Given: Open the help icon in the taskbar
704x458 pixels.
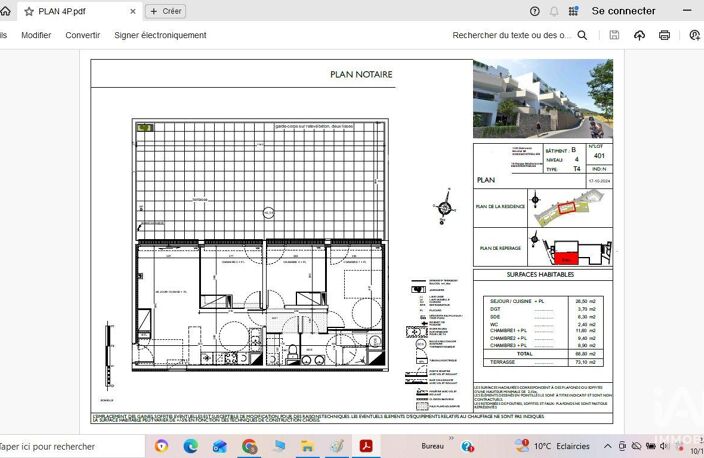Looking at the screenshot, I should 467,446.
